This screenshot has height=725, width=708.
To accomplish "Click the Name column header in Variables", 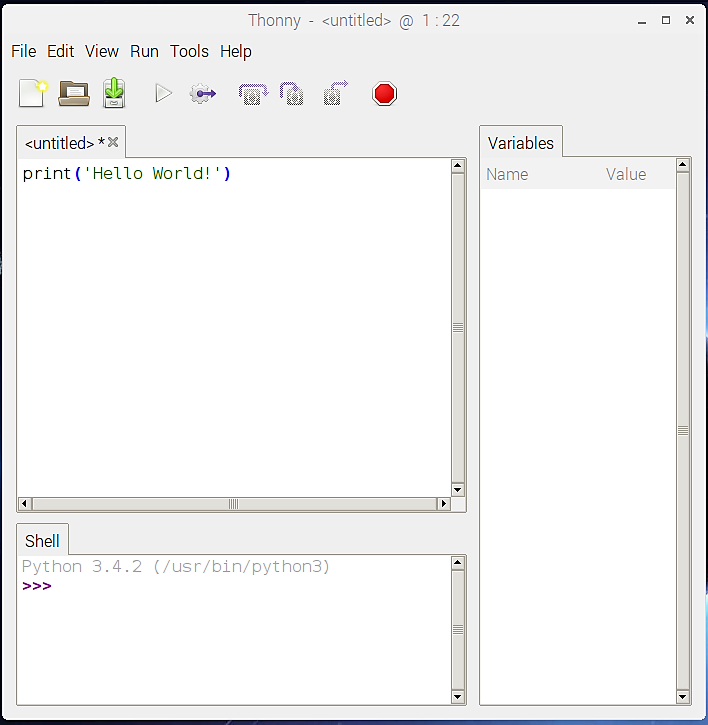I will tap(507, 174).
